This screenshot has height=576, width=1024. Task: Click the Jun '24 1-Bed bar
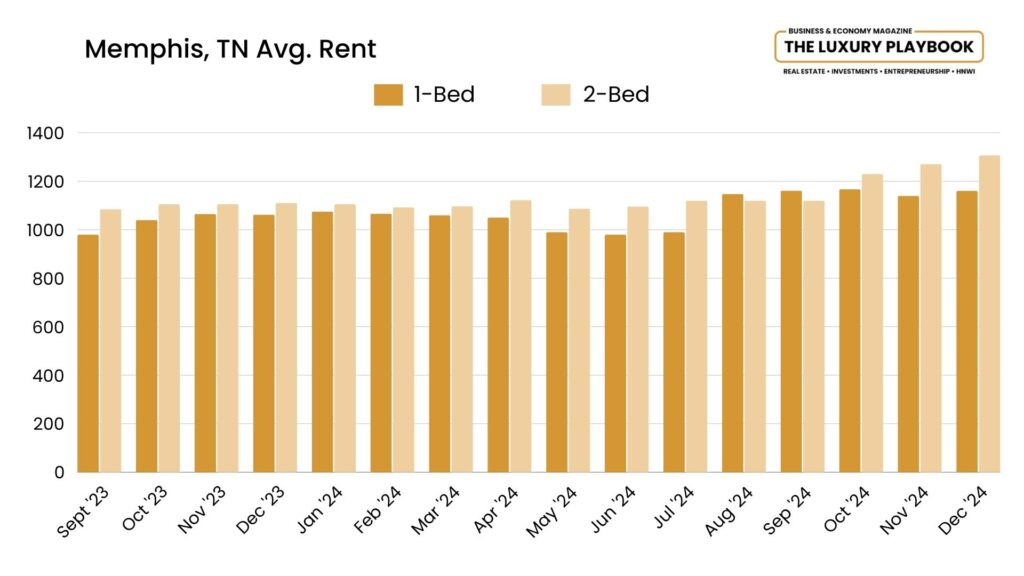pos(615,353)
